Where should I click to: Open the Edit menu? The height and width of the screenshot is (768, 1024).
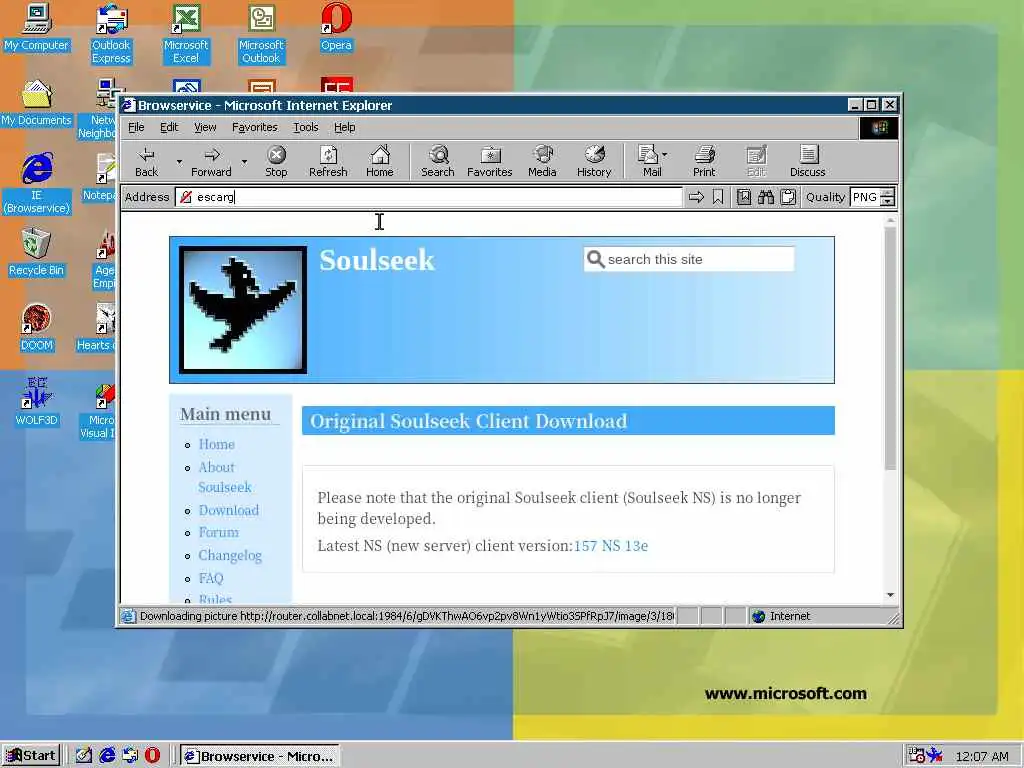168,127
